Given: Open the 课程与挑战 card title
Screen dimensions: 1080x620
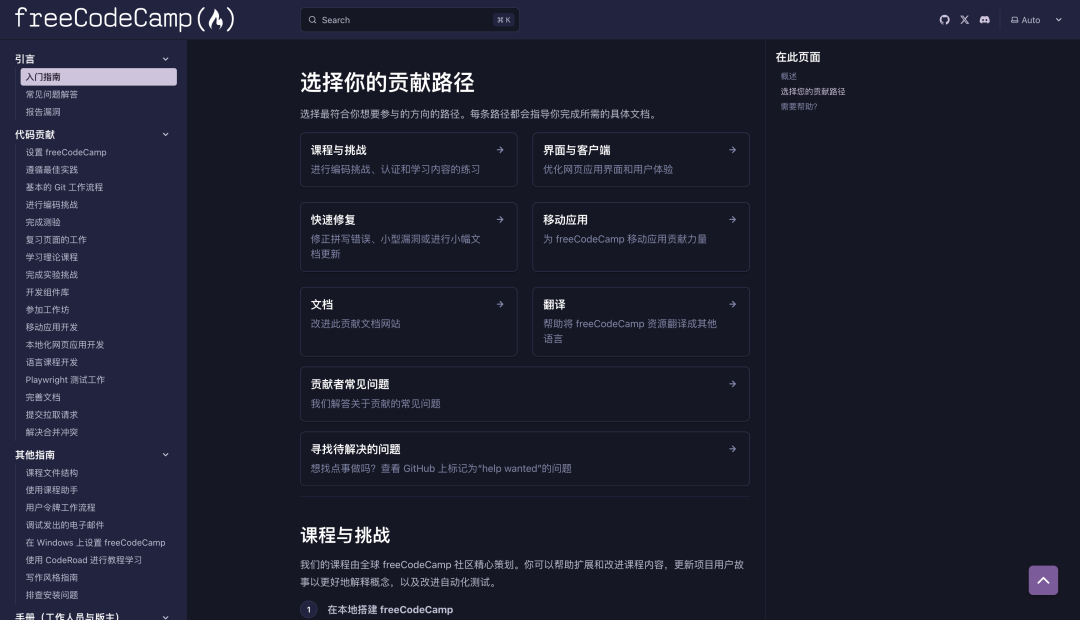Looking at the screenshot, I should click(338, 150).
